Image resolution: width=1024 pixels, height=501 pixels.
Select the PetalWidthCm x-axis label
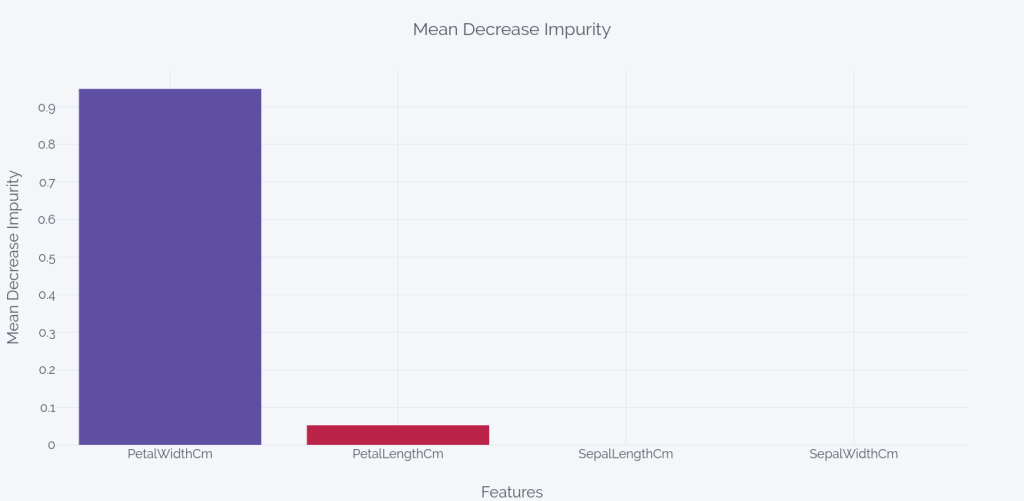(x=170, y=454)
